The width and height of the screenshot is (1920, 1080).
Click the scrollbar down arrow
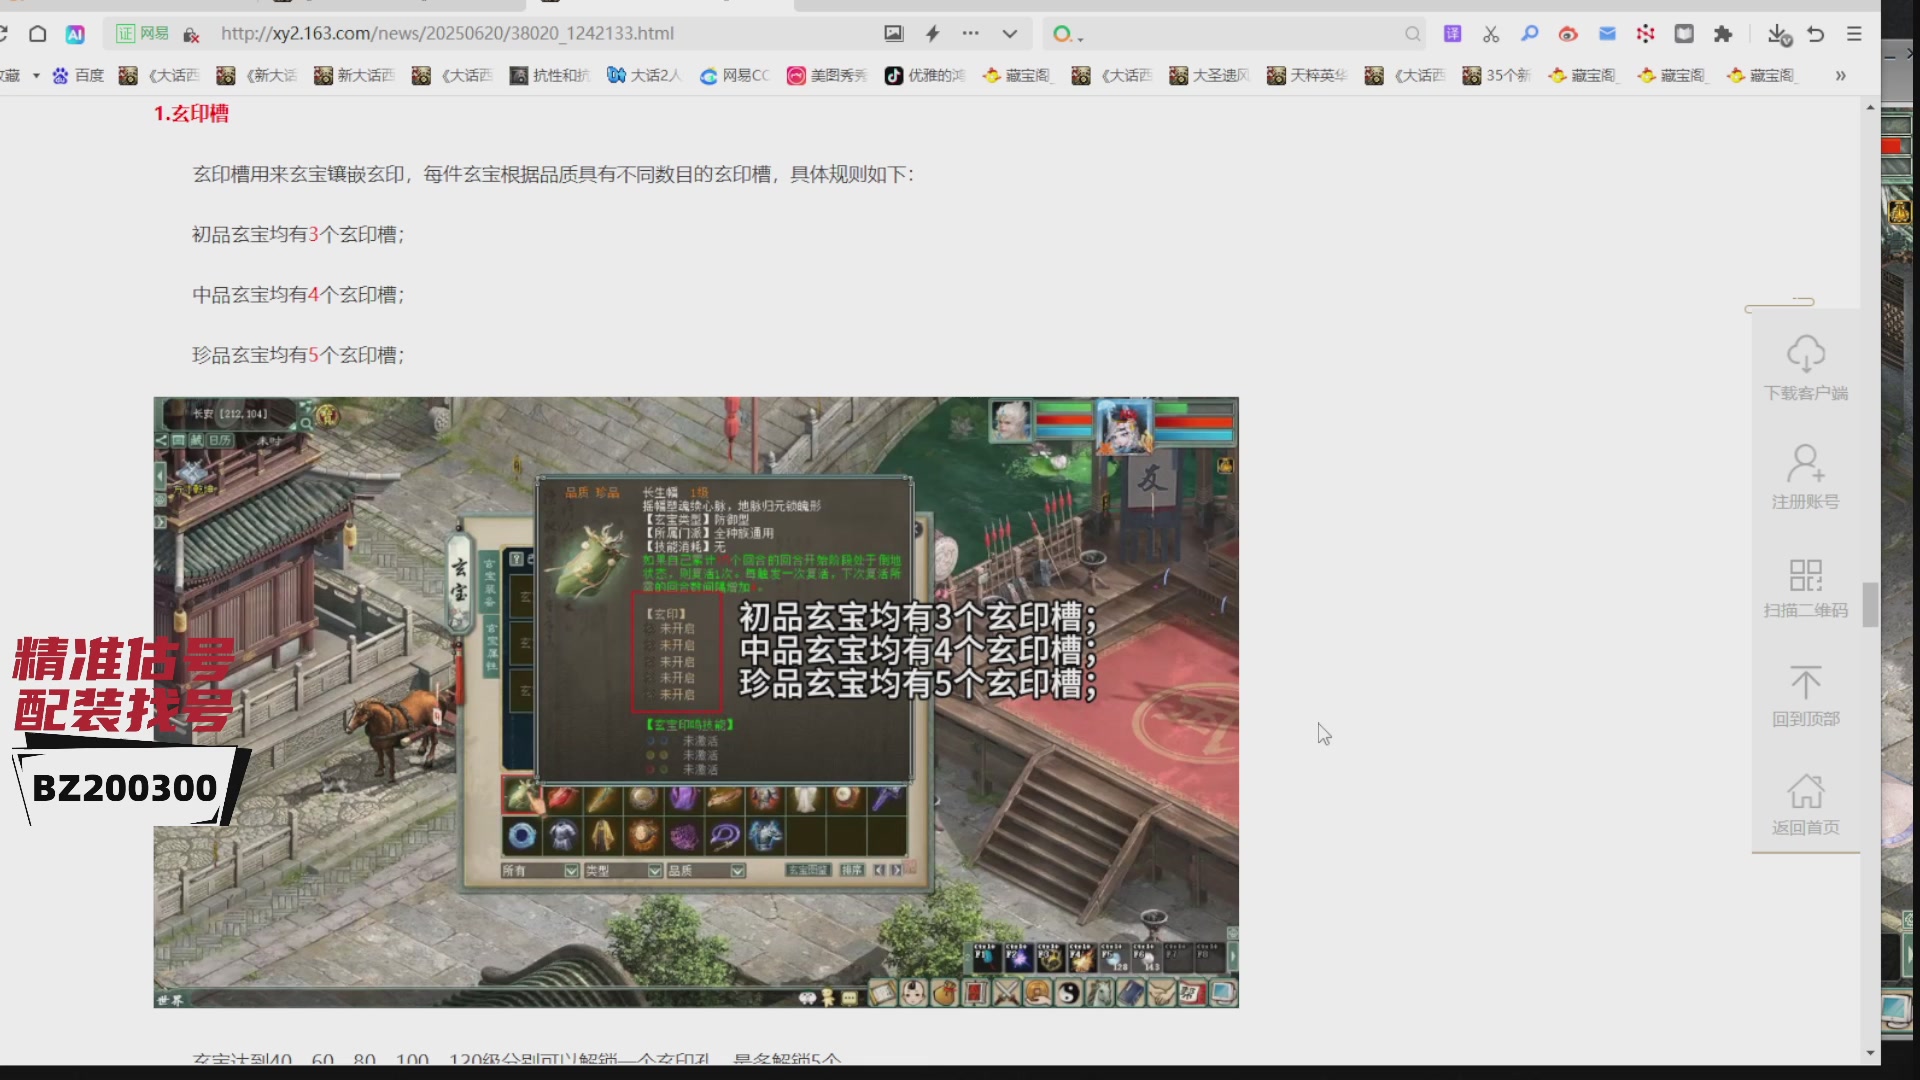1870,1053
